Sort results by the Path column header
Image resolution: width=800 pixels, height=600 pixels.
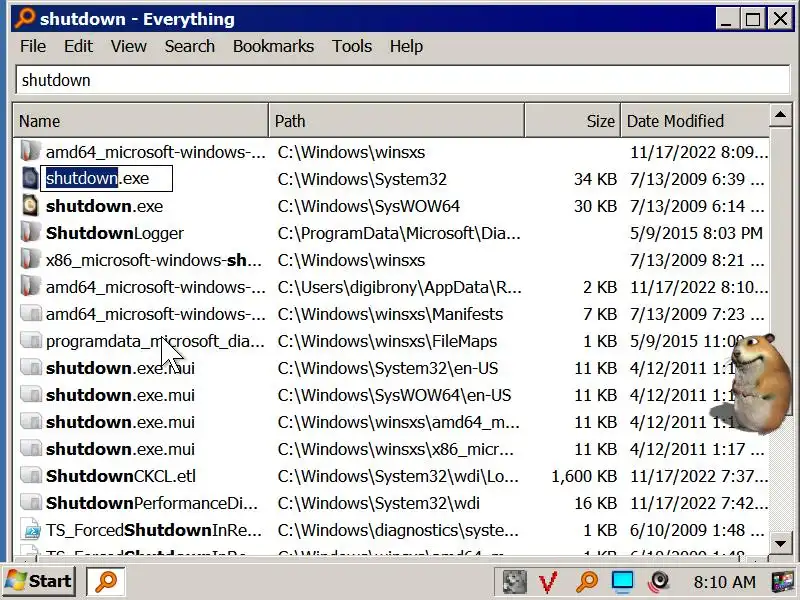tap(396, 121)
